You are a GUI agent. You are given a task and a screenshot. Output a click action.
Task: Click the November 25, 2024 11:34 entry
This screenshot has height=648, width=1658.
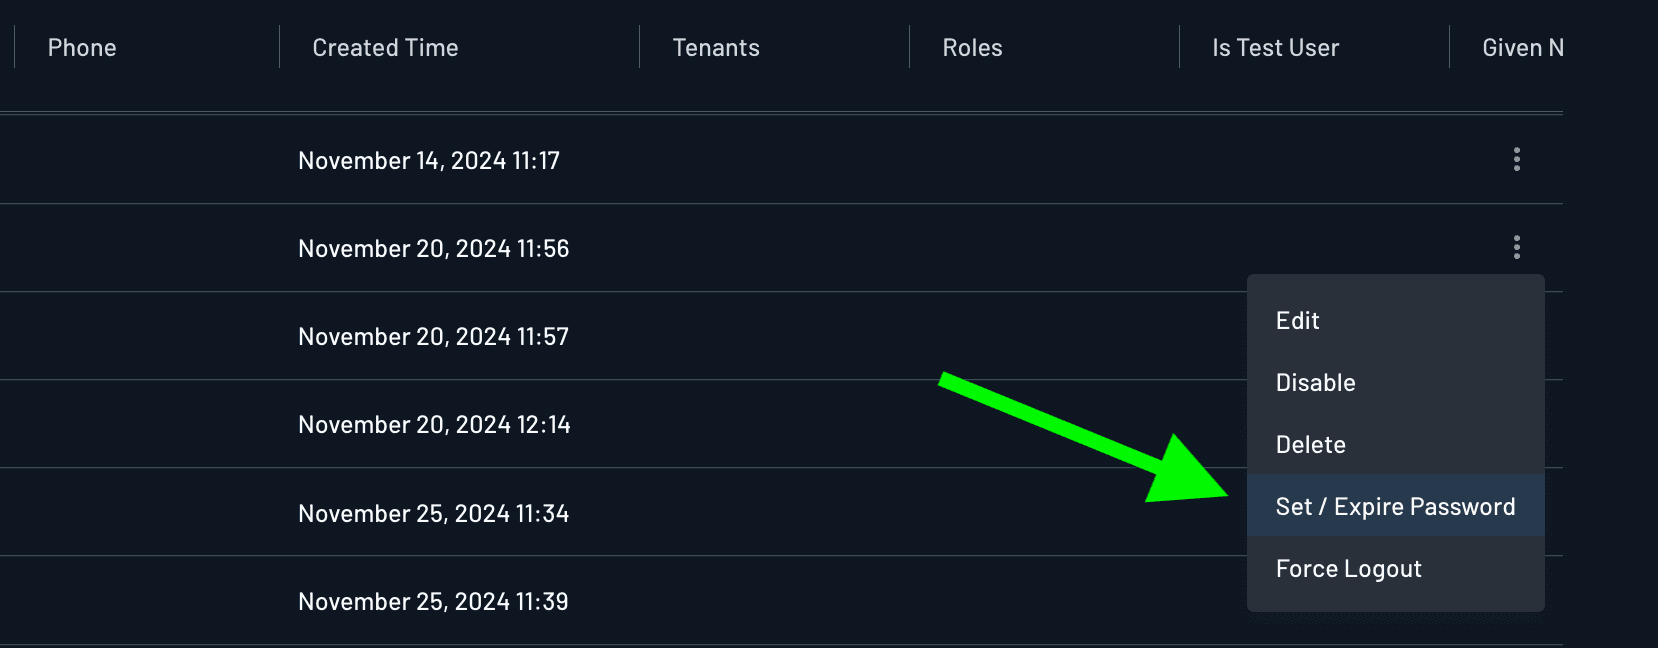433,514
